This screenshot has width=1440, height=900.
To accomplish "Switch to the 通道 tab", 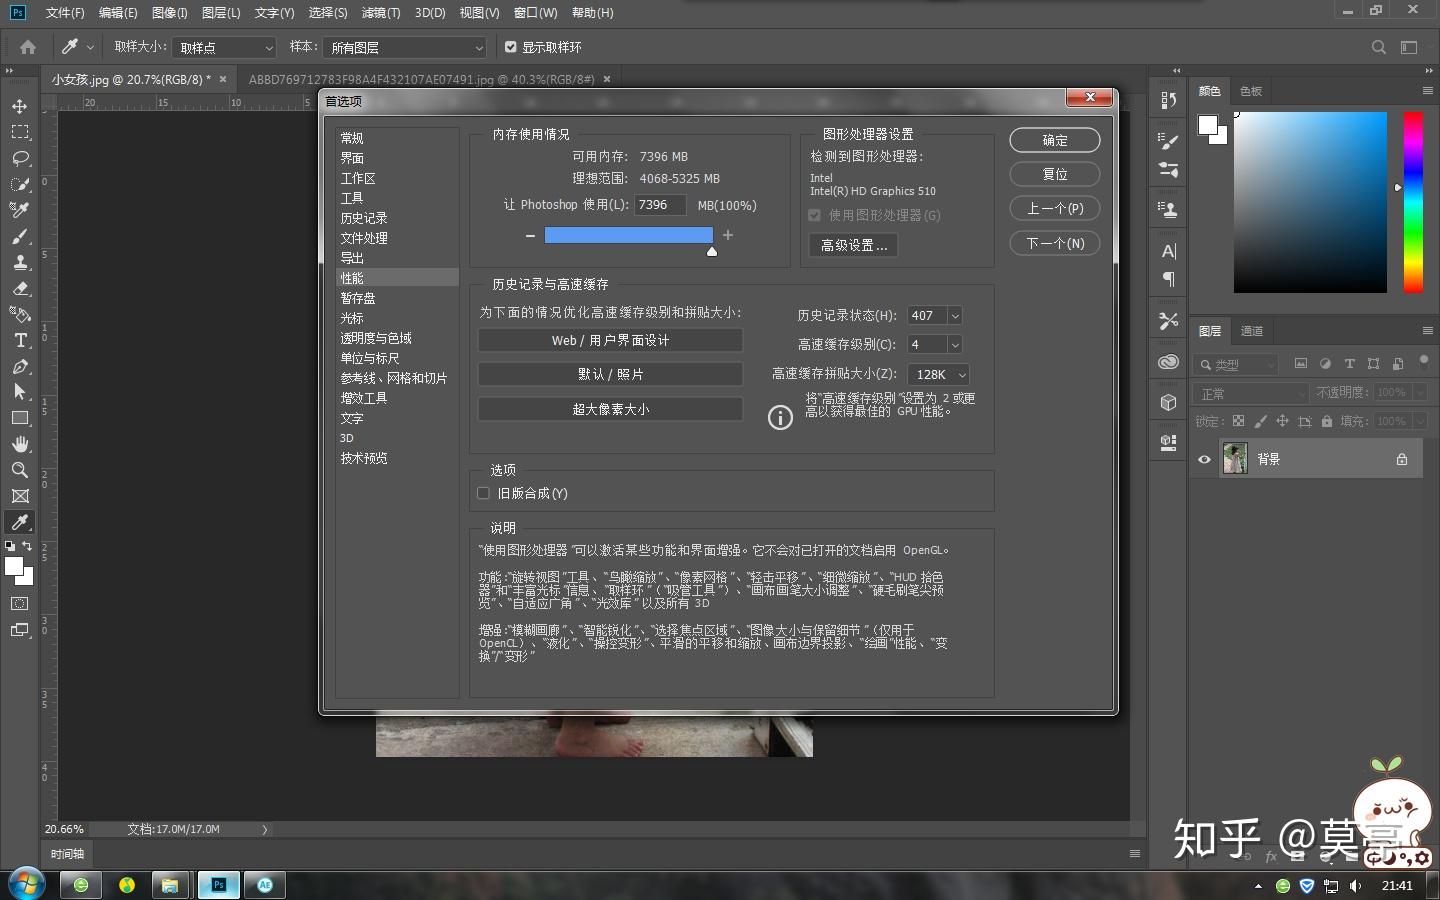I will pos(1252,331).
